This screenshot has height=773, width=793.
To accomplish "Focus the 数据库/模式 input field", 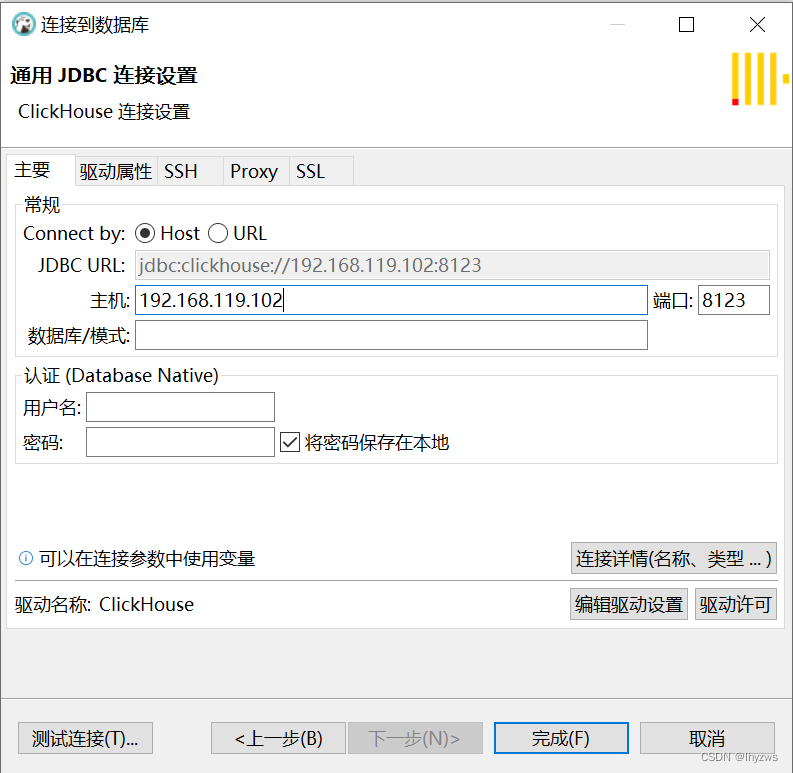I will [391, 335].
